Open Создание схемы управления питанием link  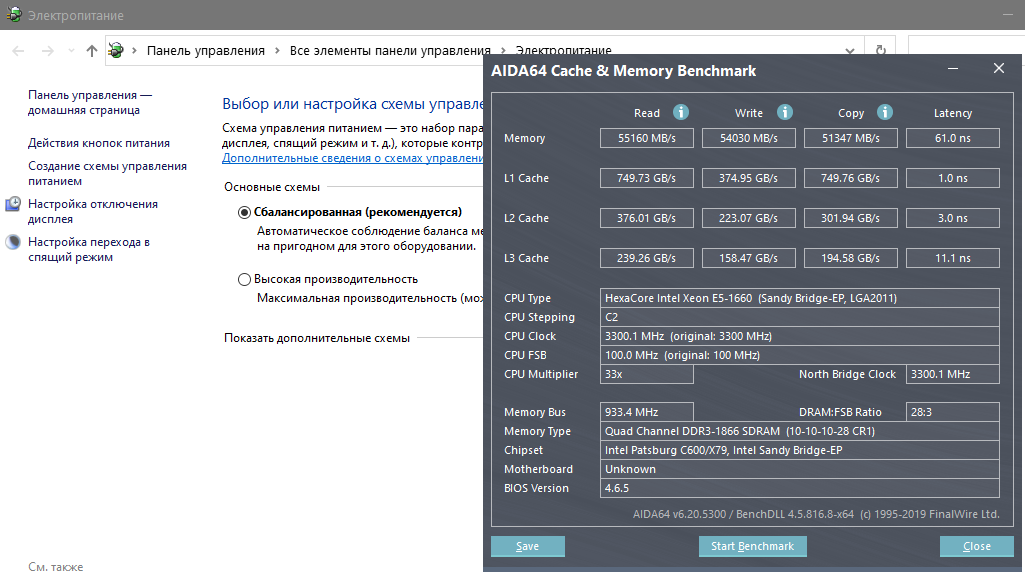[107, 174]
